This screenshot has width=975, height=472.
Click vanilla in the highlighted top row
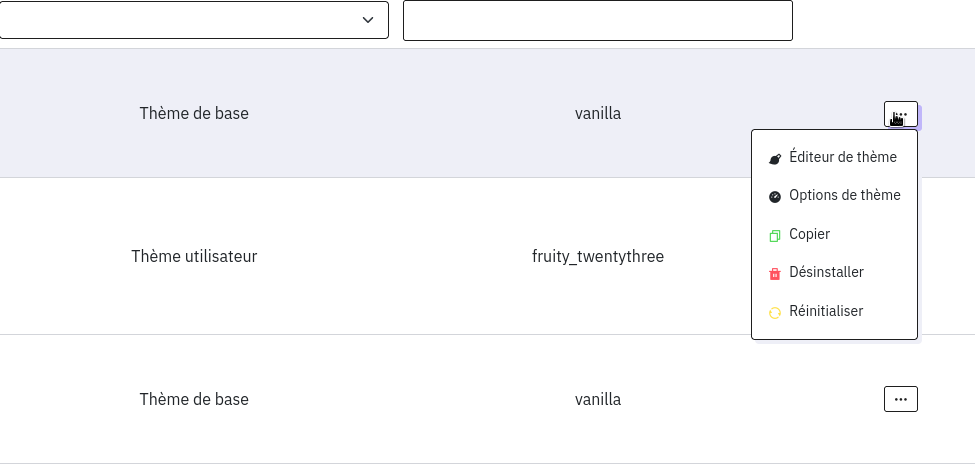(x=598, y=113)
